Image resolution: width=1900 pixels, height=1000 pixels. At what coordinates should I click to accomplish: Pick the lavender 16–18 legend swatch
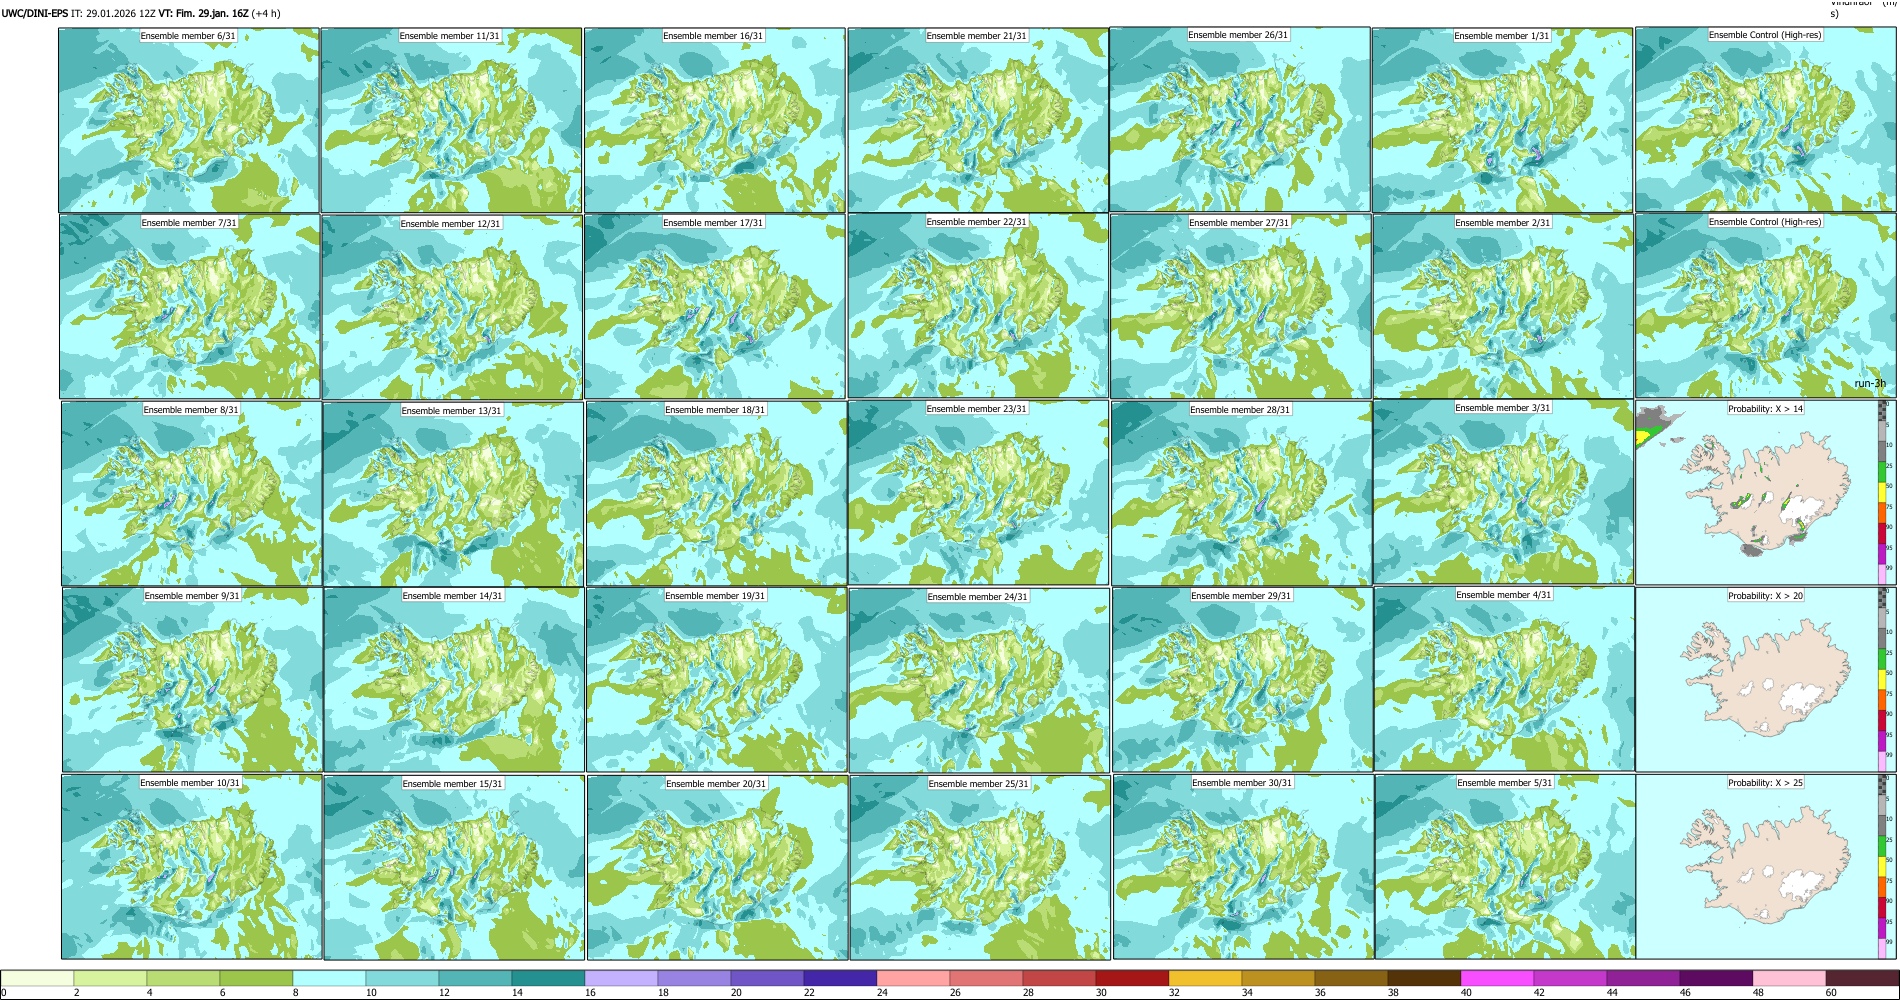621,978
